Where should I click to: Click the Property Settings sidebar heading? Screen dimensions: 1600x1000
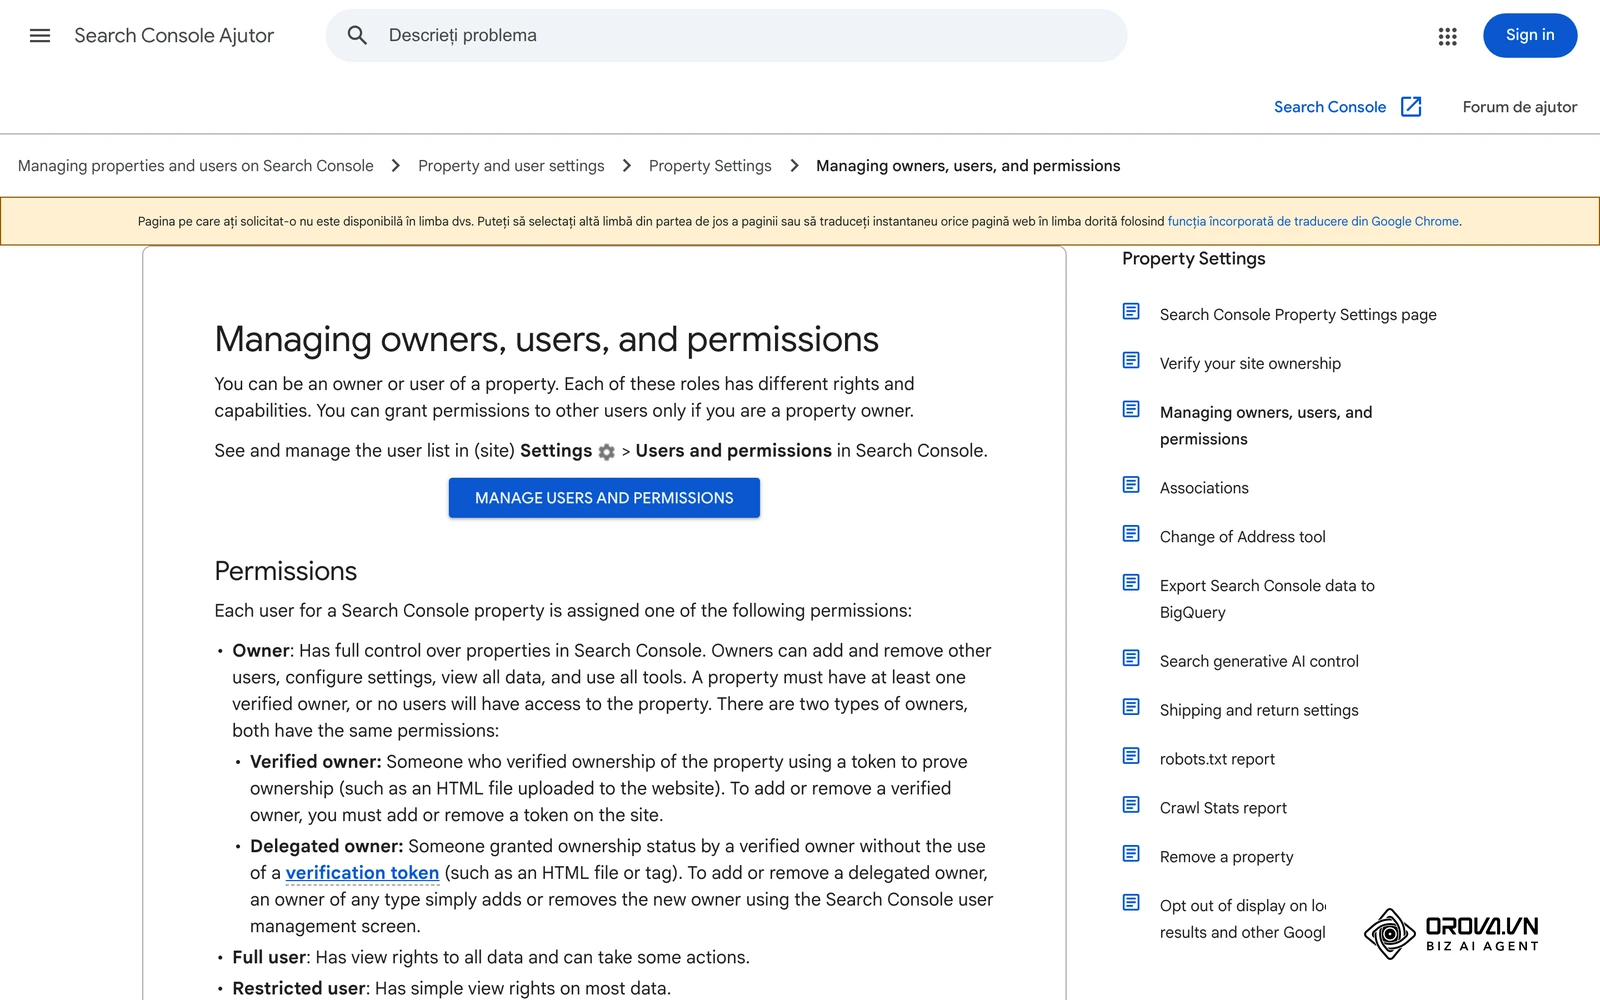[x=1193, y=259]
